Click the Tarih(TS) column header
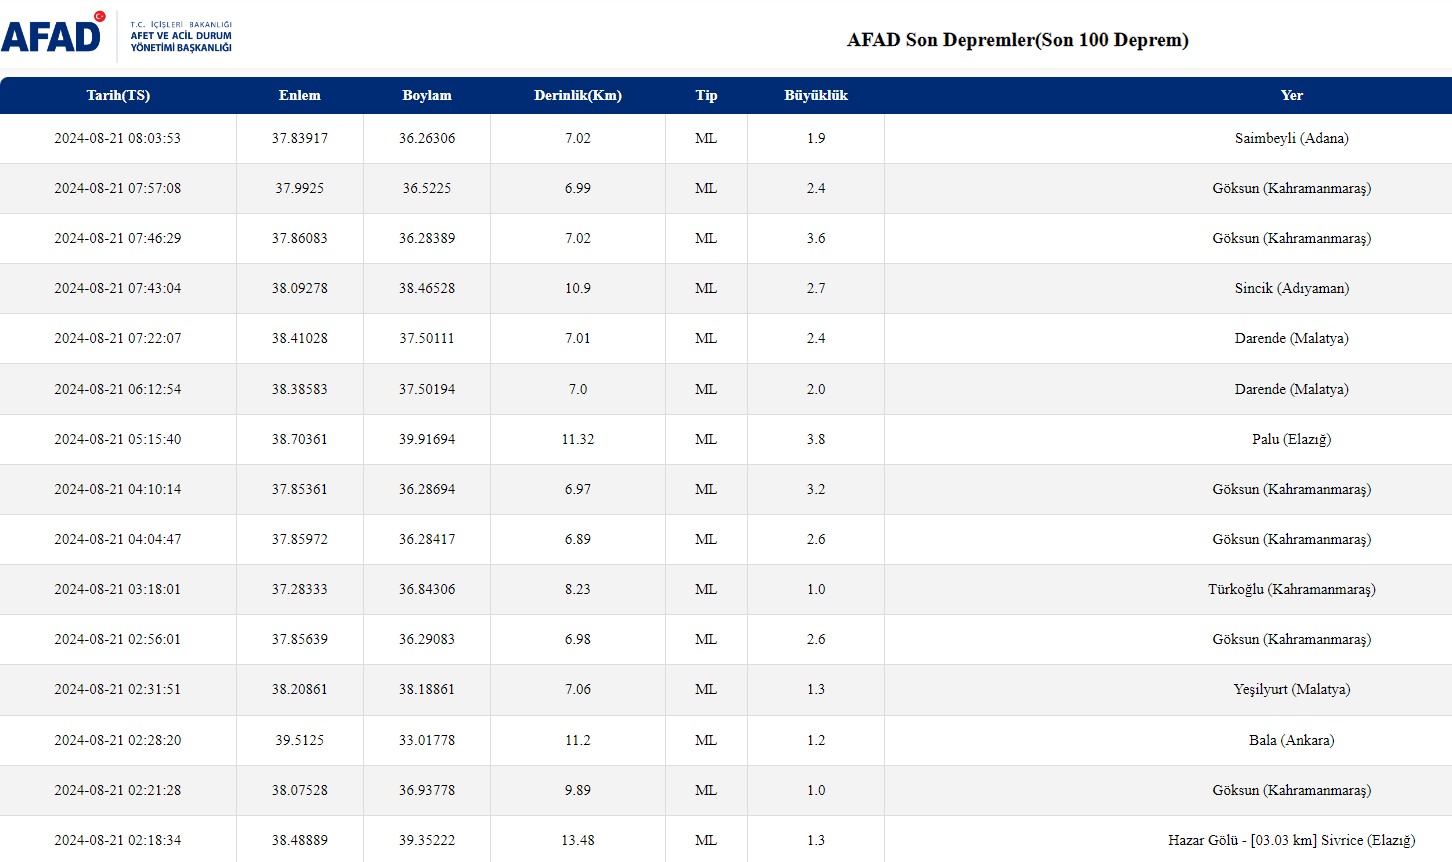The width and height of the screenshot is (1452, 862). tap(118, 95)
